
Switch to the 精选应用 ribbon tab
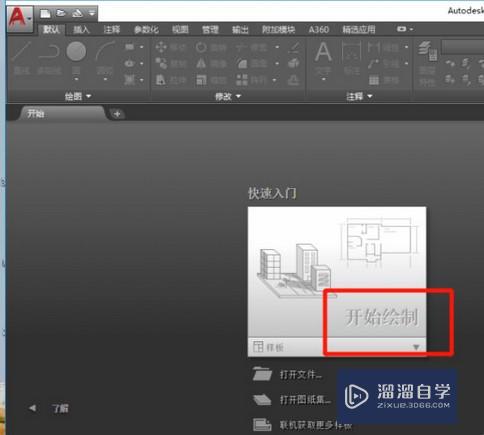359,30
